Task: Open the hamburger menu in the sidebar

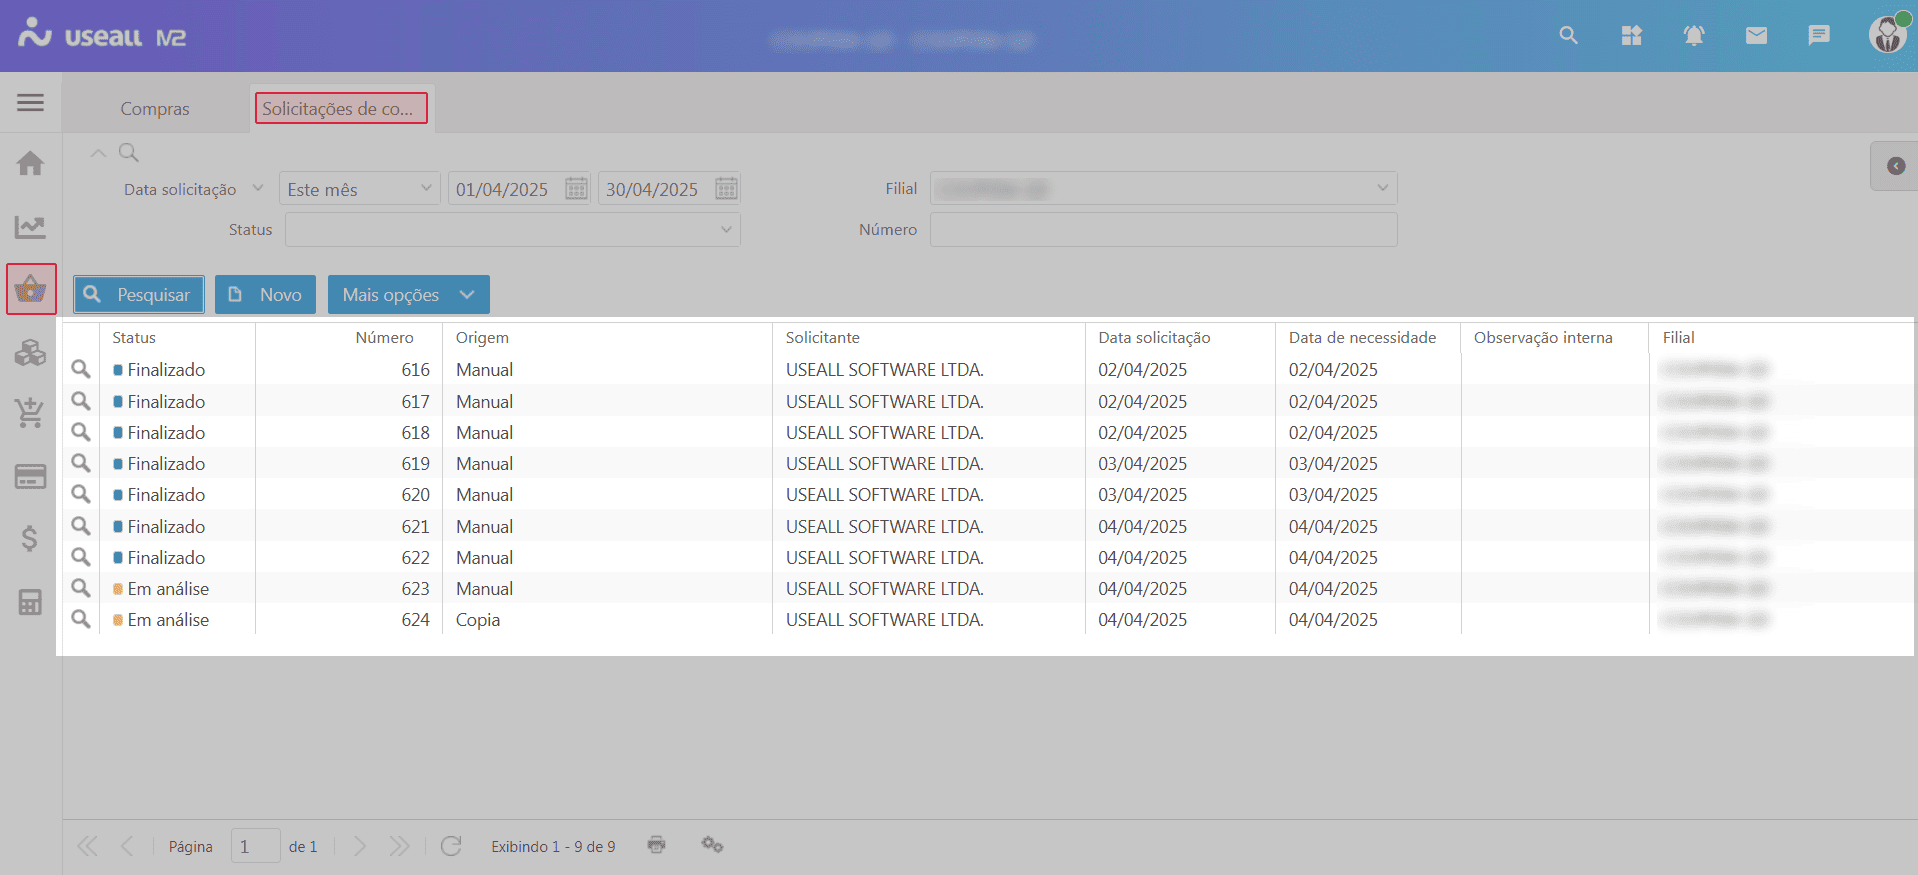Action: tap(30, 102)
